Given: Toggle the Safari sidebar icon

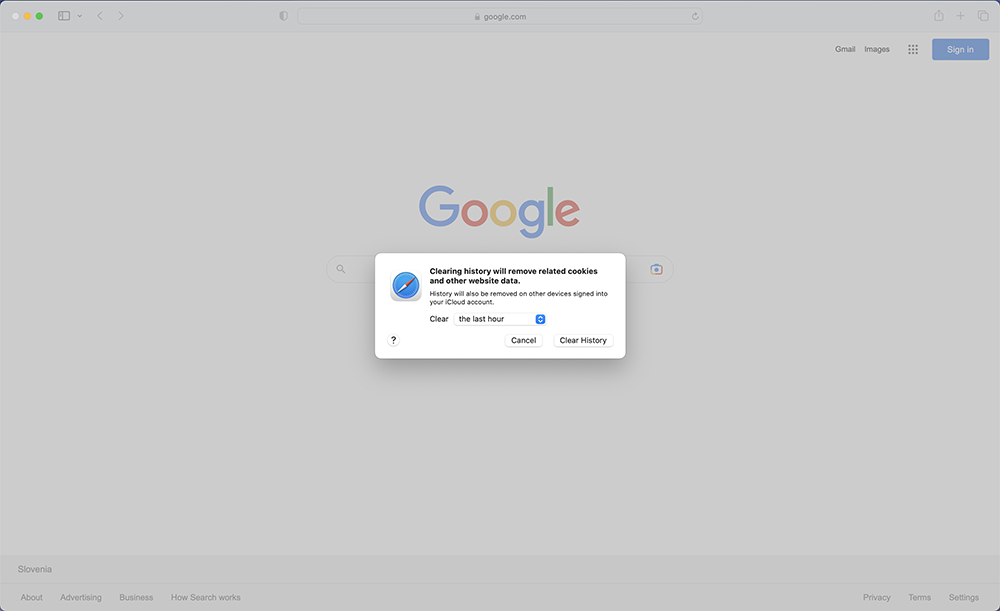Looking at the screenshot, I should (x=64, y=16).
